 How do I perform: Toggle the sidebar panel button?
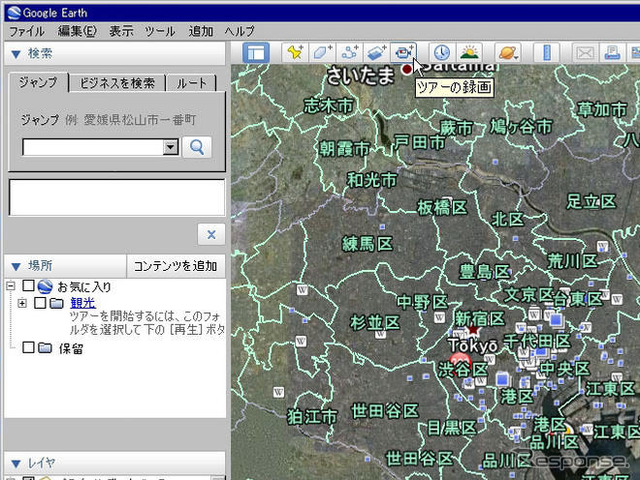point(256,53)
